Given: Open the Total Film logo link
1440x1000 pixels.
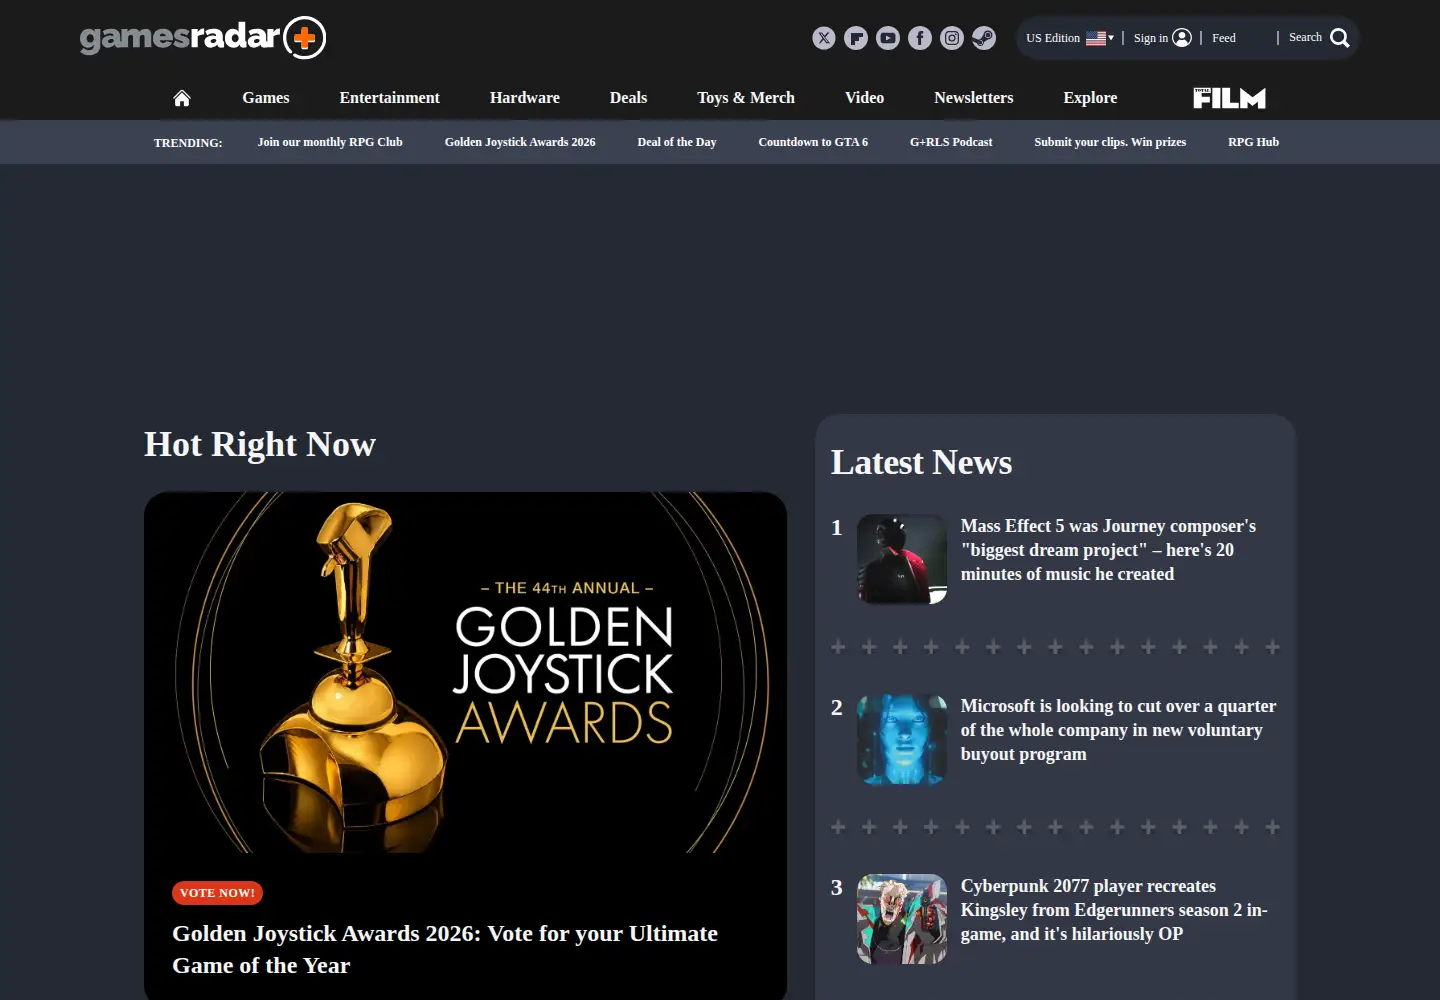Looking at the screenshot, I should coord(1229,98).
